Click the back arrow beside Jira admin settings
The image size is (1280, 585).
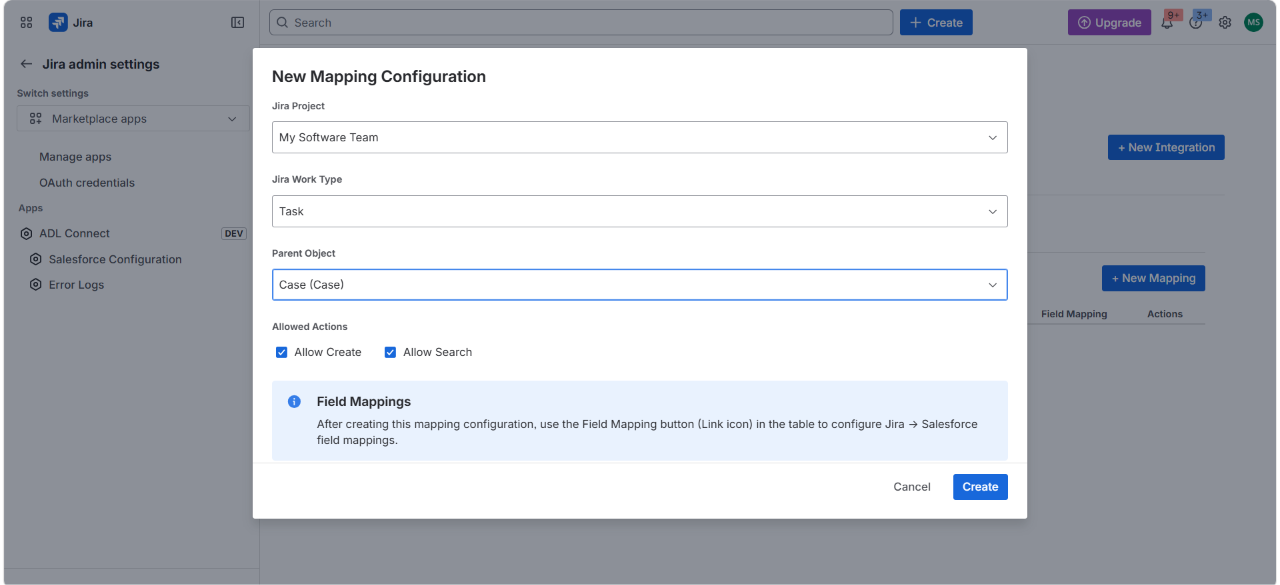pyautogui.click(x=26, y=64)
